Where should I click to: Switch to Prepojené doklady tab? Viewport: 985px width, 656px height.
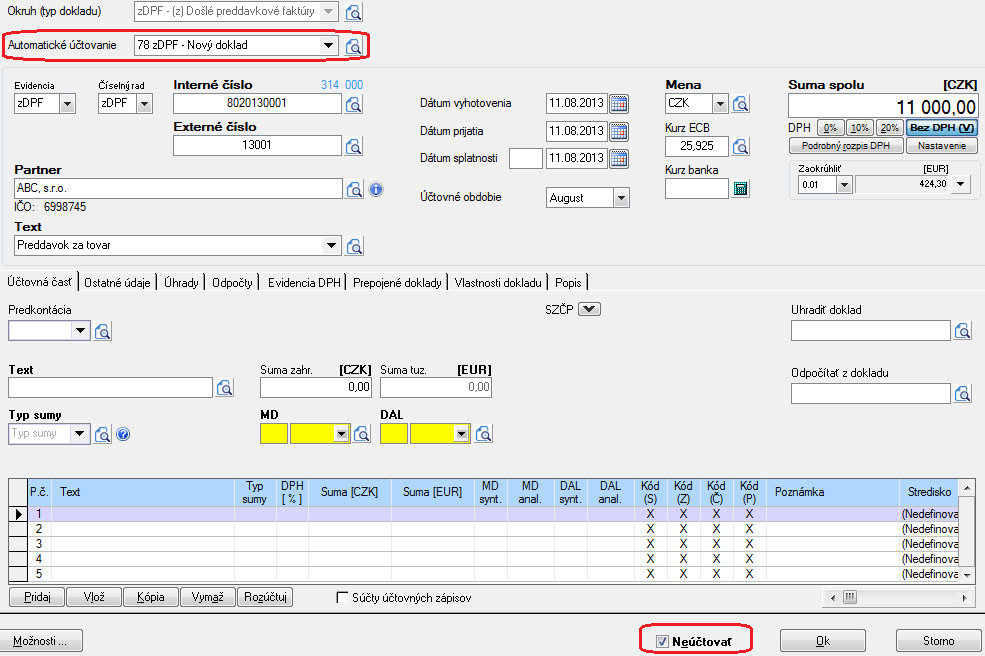[x=397, y=283]
